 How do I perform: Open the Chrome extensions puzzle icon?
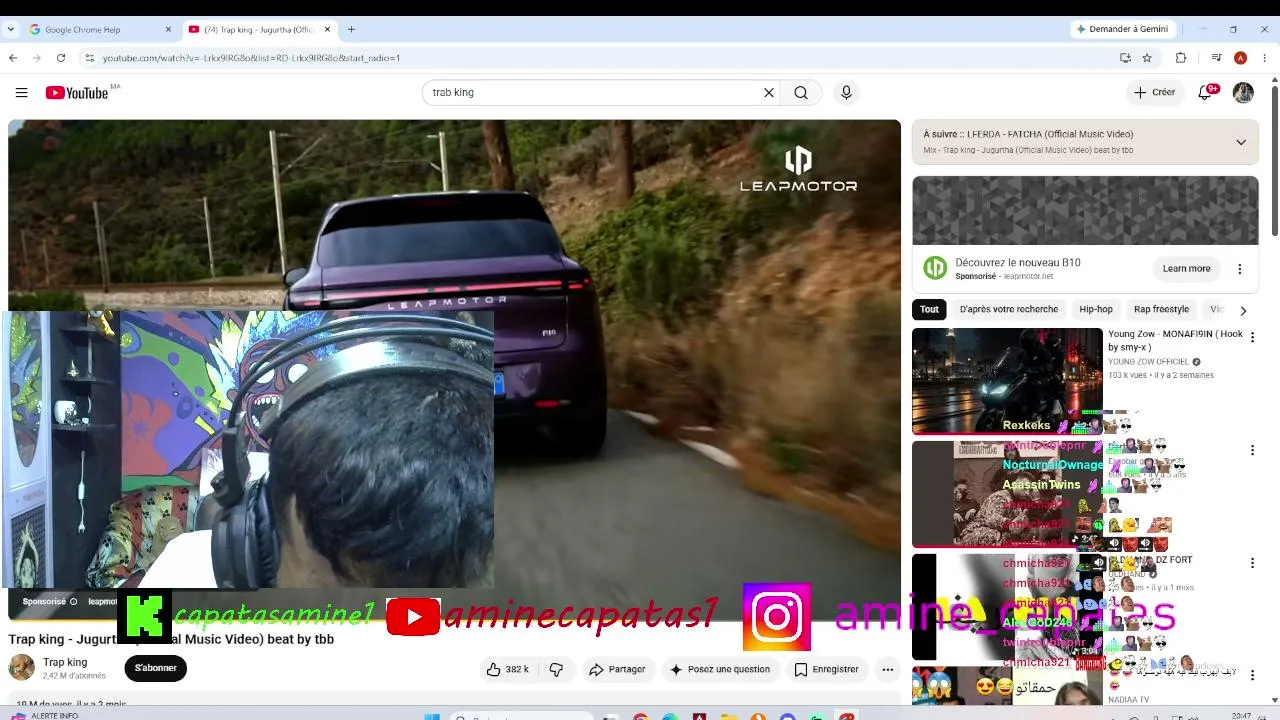[x=1181, y=58]
